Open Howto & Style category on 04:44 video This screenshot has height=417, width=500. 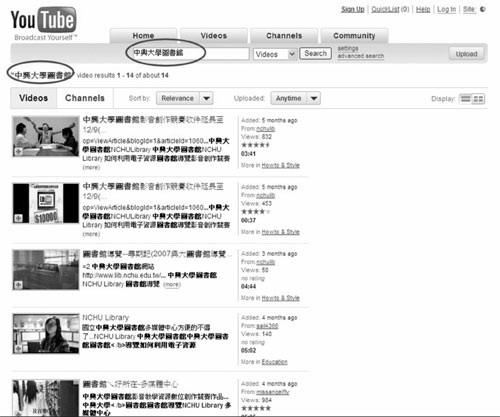pos(281,298)
